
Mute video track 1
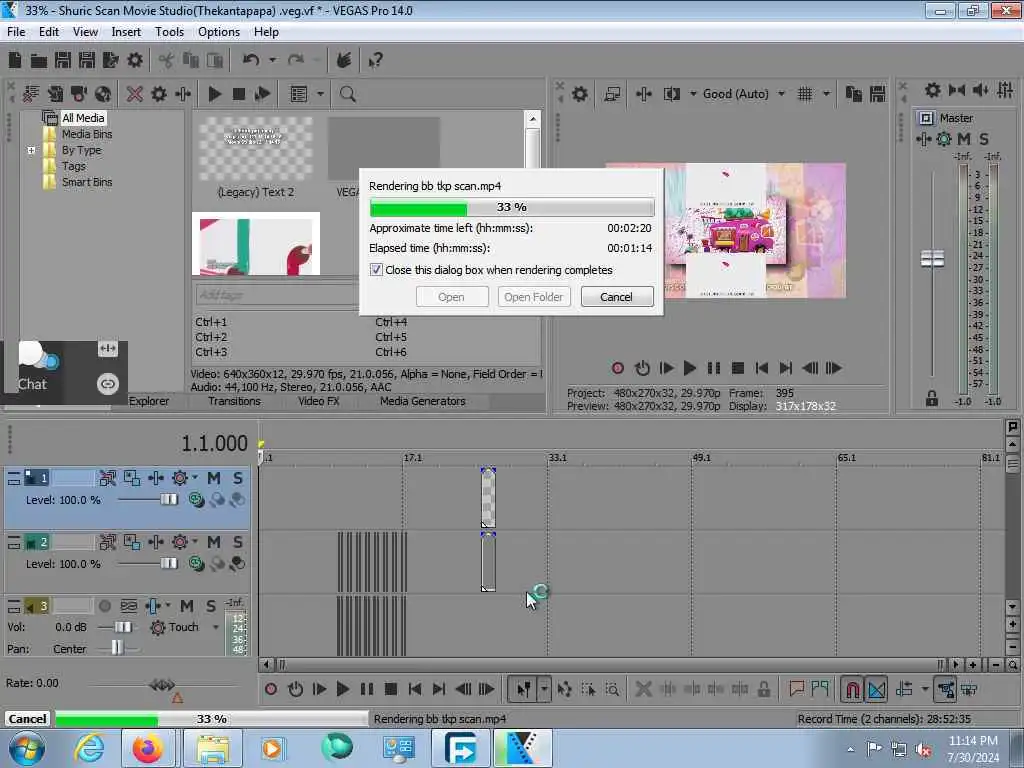214,479
